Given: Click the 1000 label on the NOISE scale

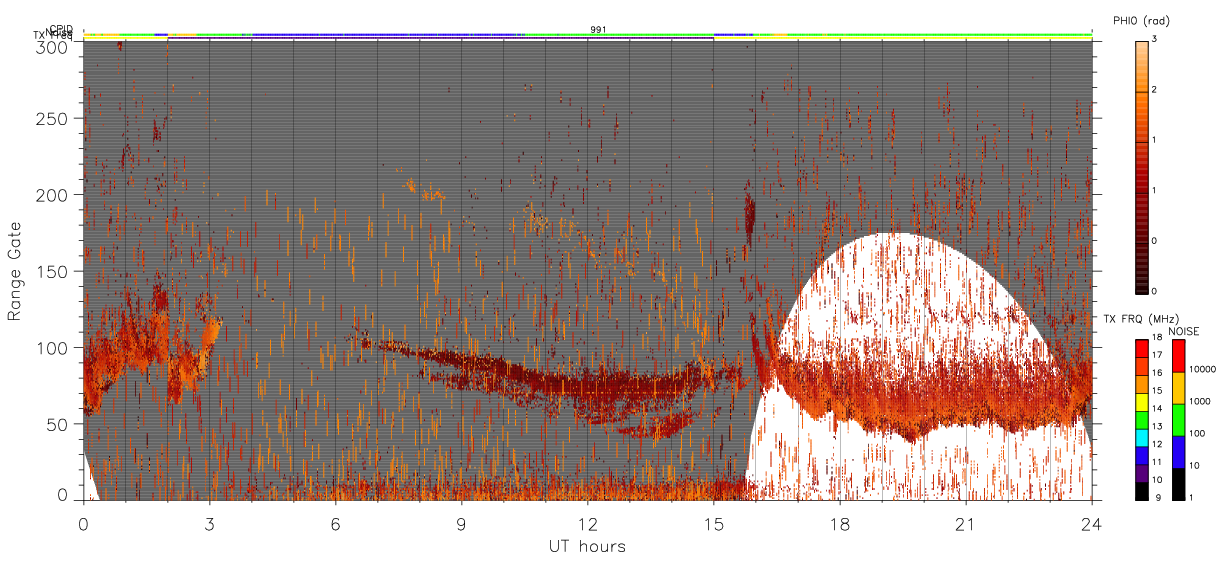Looking at the screenshot, I should pyautogui.click(x=1200, y=401).
